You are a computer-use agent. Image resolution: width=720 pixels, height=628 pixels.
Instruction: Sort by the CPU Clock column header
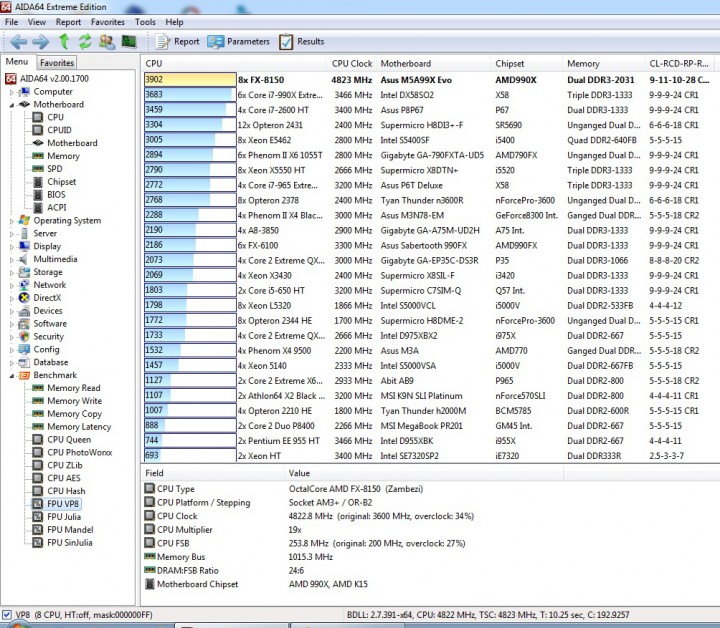(352, 64)
